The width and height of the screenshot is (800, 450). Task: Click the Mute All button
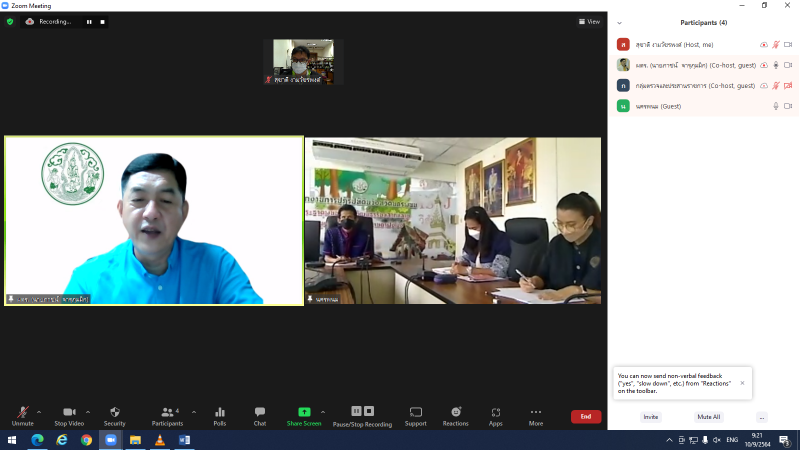tap(709, 417)
